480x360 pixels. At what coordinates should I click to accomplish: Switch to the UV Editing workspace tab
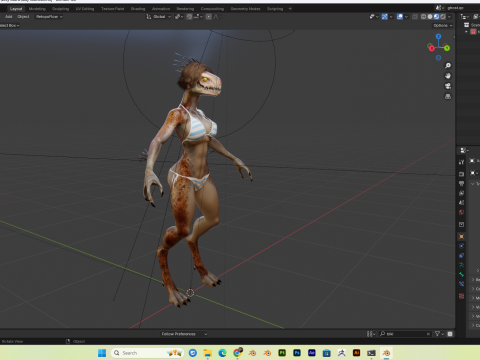(x=85, y=9)
